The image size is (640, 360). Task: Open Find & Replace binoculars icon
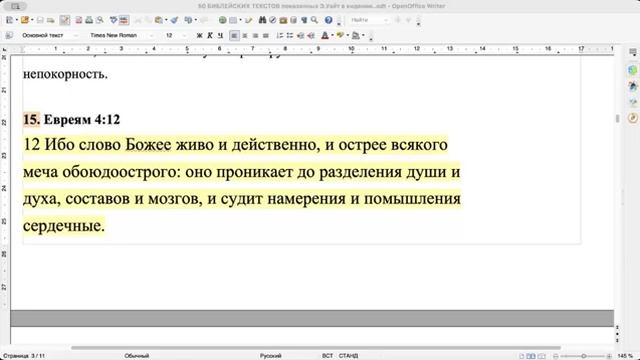click(262, 20)
